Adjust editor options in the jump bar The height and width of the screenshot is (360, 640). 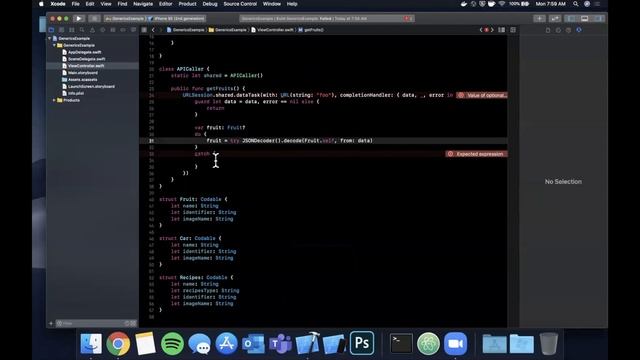click(502, 30)
